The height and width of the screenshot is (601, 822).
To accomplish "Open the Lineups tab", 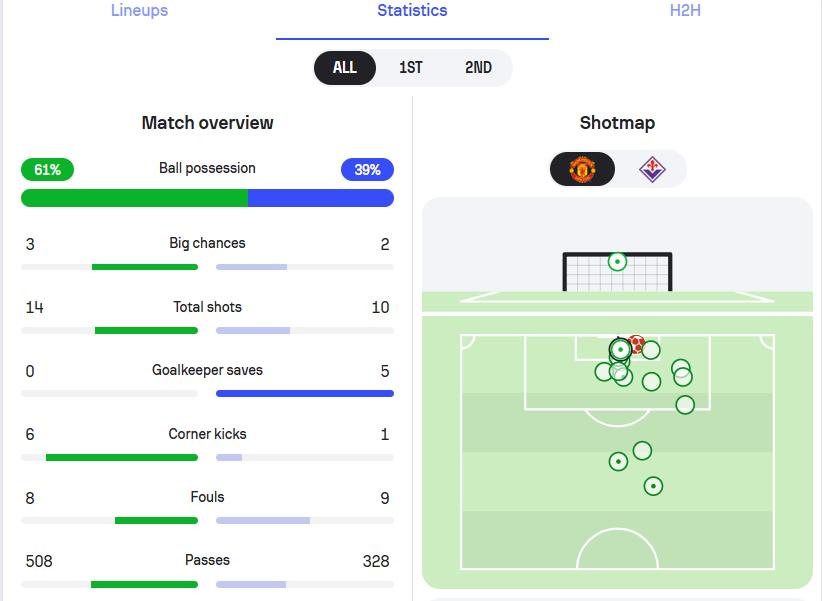I will [139, 10].
